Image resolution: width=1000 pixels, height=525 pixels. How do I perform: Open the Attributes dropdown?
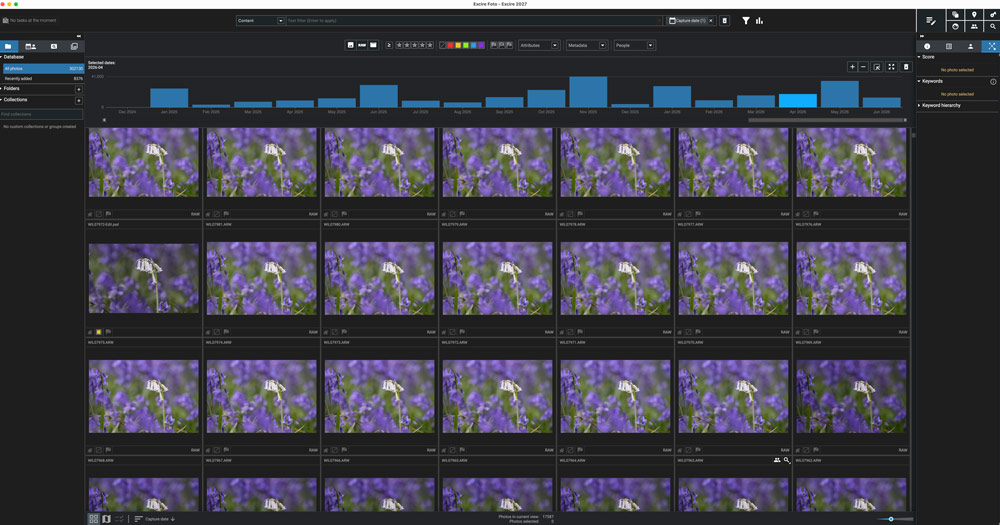tap(539, 45)
